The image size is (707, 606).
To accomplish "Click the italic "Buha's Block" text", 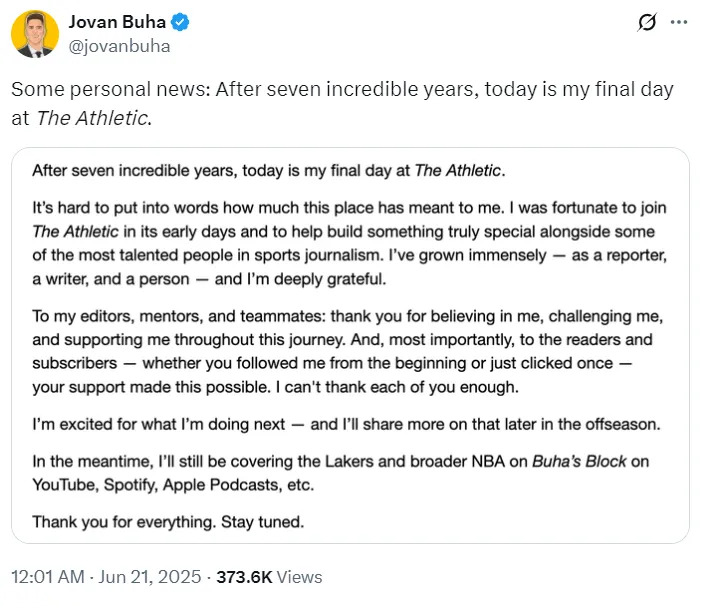I will pyautogui.click(x=579, y=461).
